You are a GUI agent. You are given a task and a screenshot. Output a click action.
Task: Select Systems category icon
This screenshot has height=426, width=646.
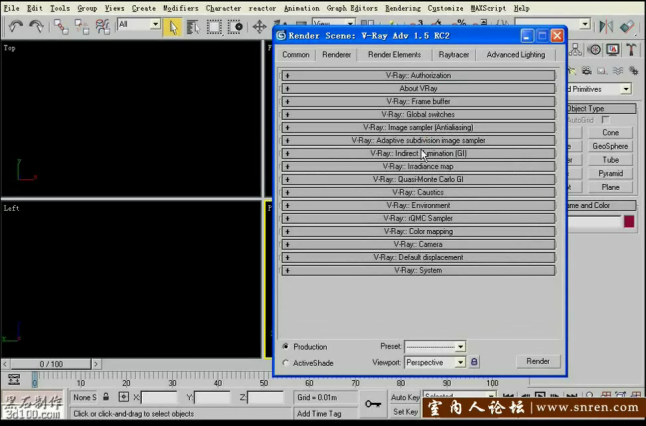[x=633, y=71]
